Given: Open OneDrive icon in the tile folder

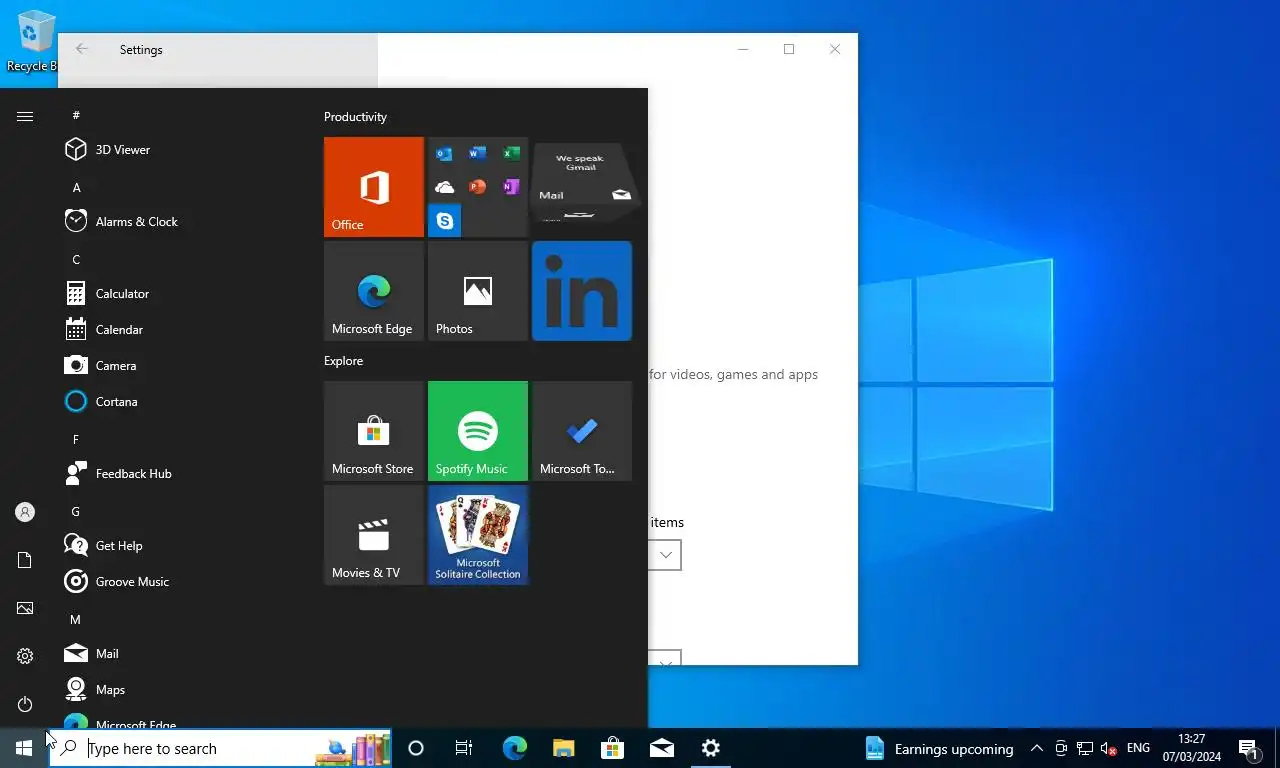Looking at the screenshot, I should click(x=445, y=187).
